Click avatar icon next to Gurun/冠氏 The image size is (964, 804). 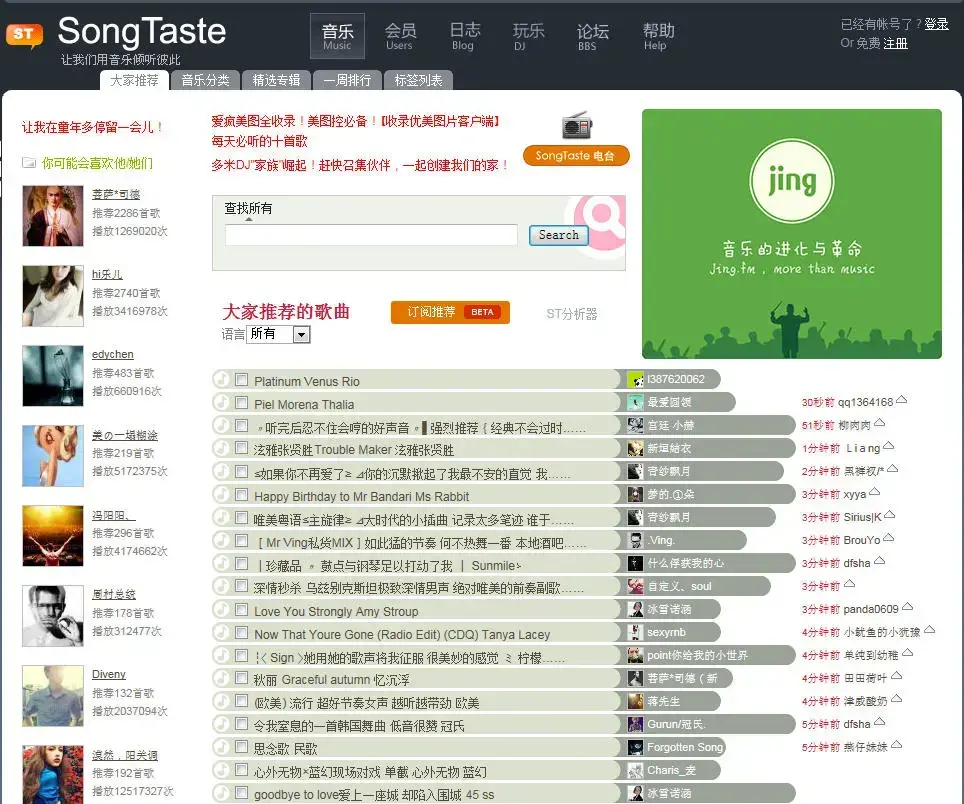(635, 724)
